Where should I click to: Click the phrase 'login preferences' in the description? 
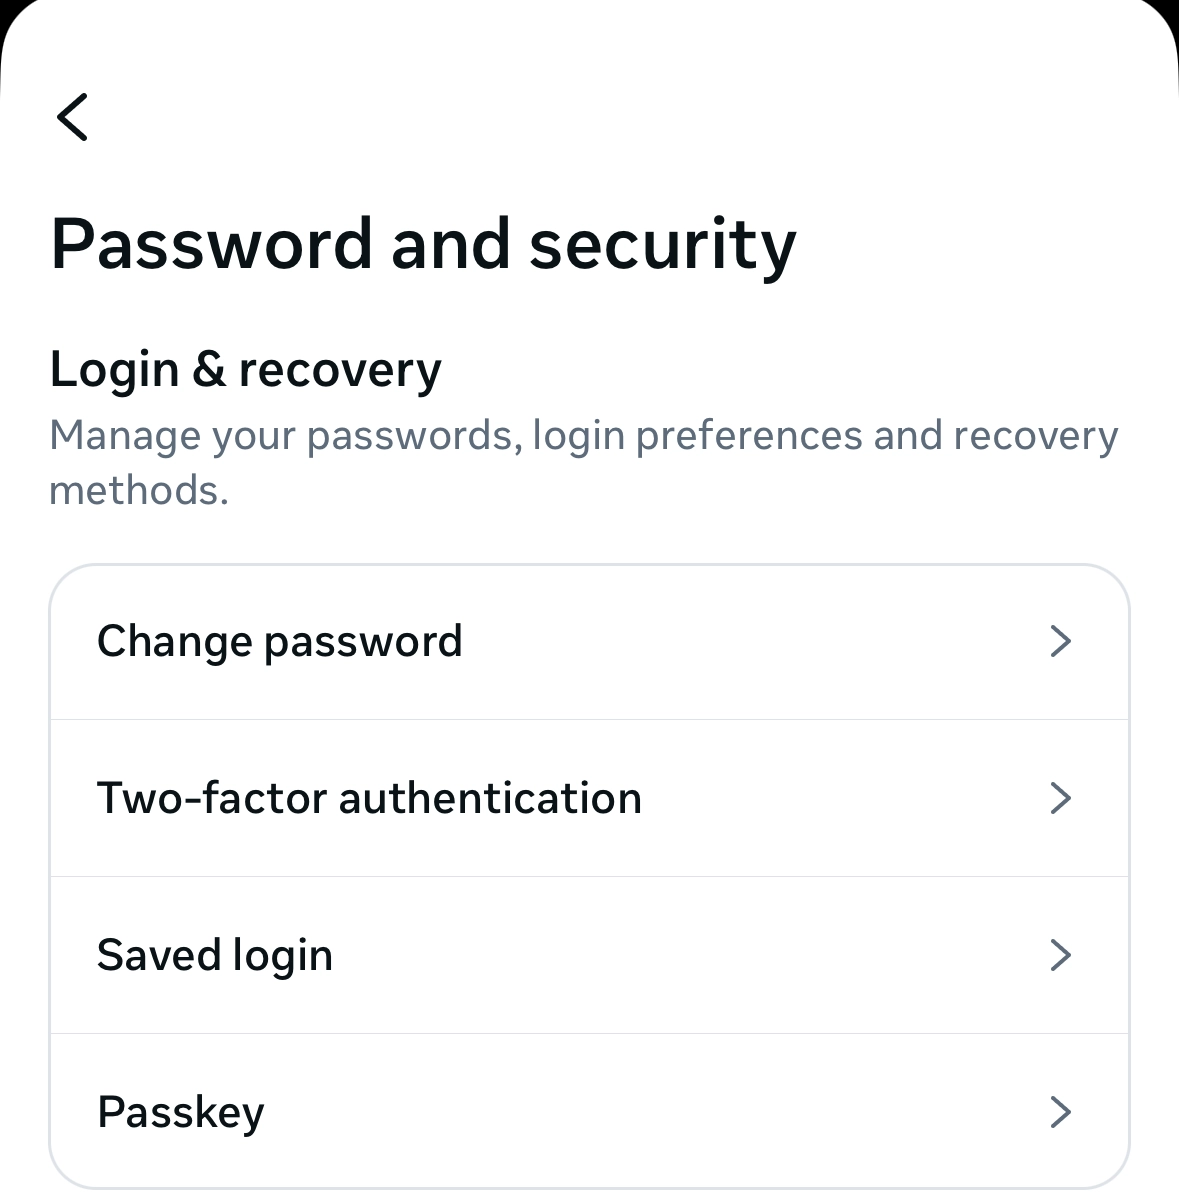697,436
